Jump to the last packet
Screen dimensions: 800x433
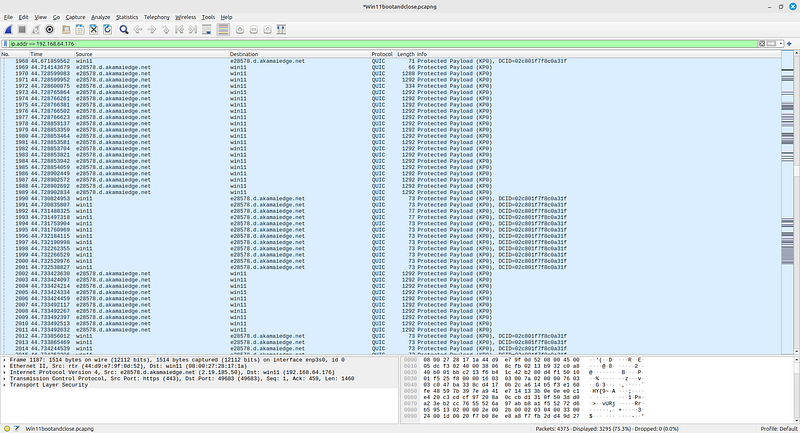point(193,30)
